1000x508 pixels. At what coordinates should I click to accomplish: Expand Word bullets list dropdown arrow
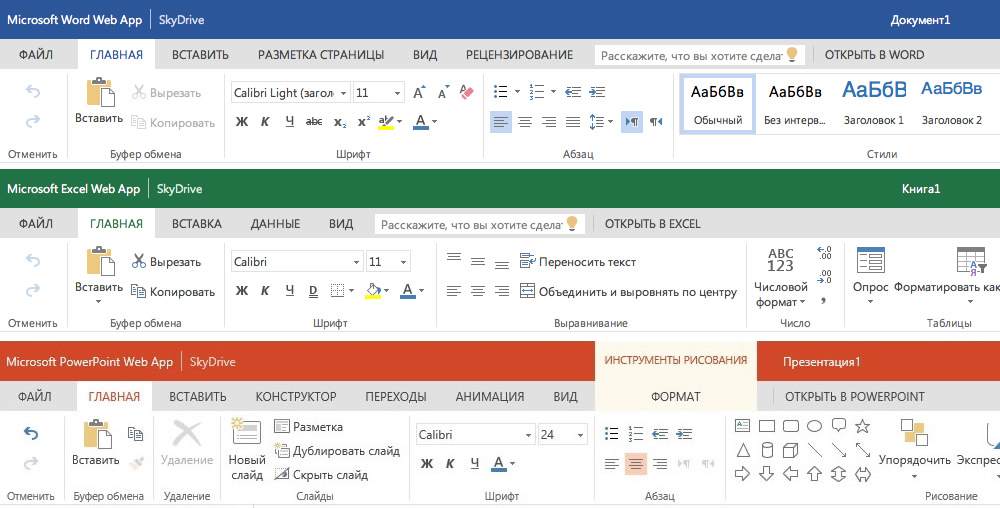(517, 92)
